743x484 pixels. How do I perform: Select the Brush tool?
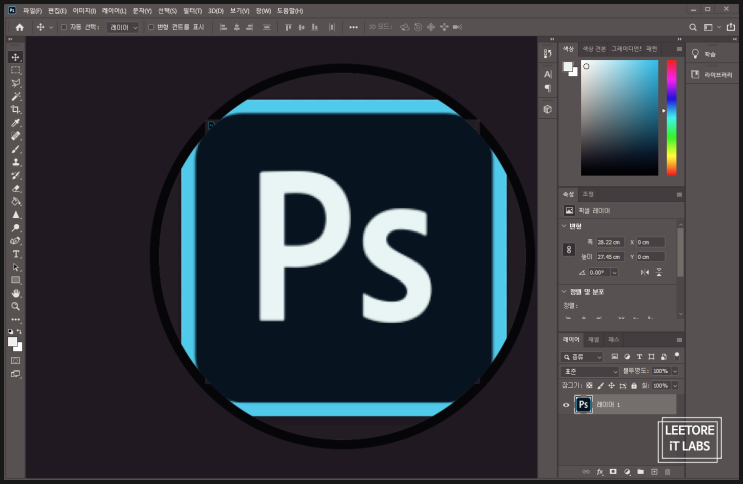point(16,149)
